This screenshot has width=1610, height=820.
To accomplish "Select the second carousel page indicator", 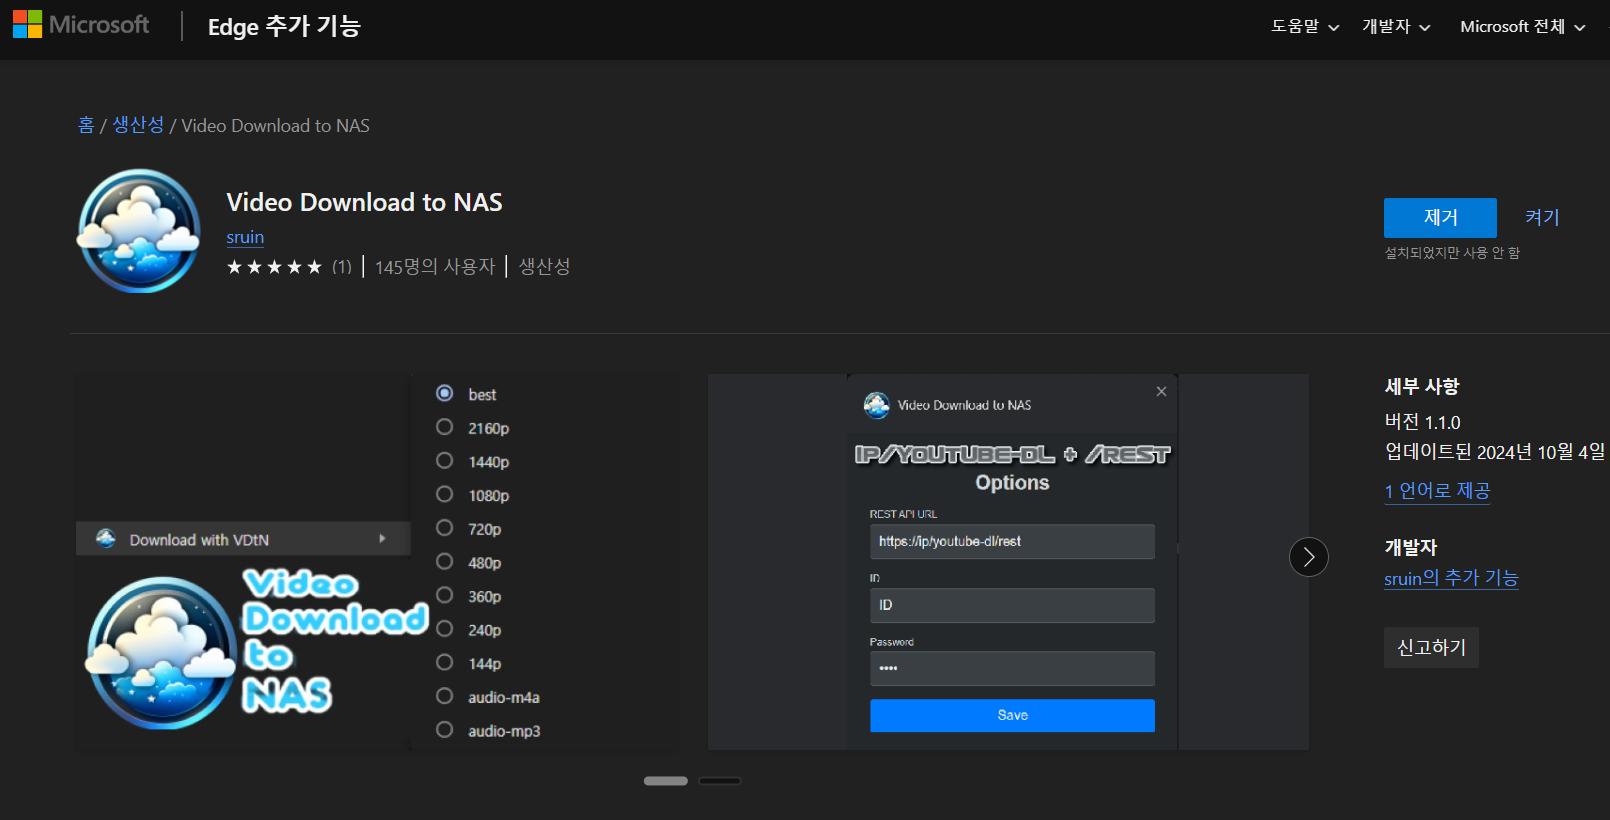I will (719, 781).
